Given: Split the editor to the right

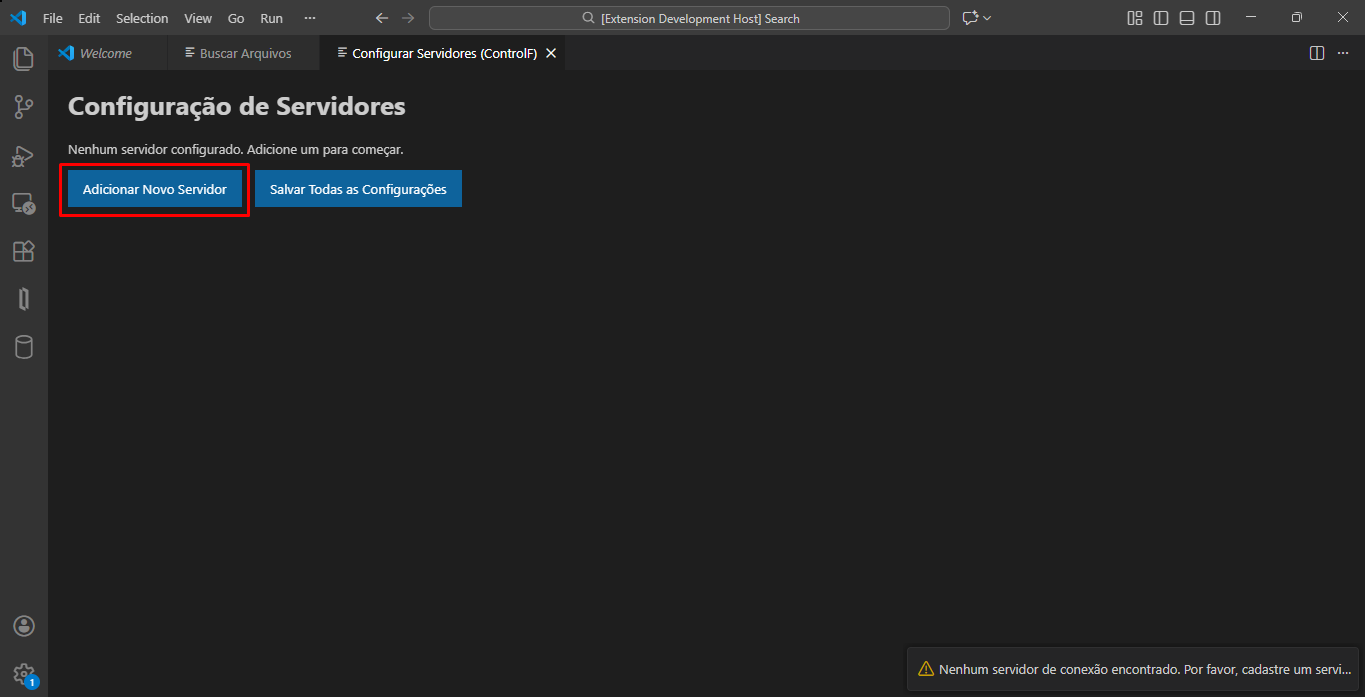Looking at the screenshot, I should (1317, 53).
